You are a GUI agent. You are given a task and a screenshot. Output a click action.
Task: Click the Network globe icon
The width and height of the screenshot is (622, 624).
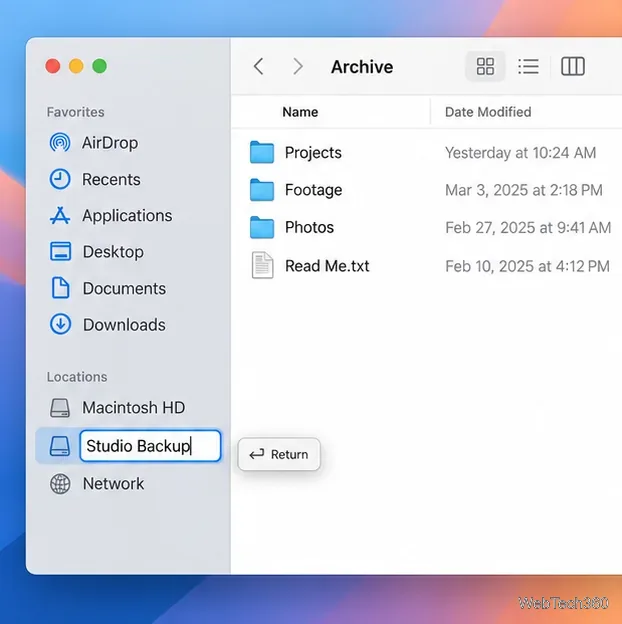[x=60, y=484]
